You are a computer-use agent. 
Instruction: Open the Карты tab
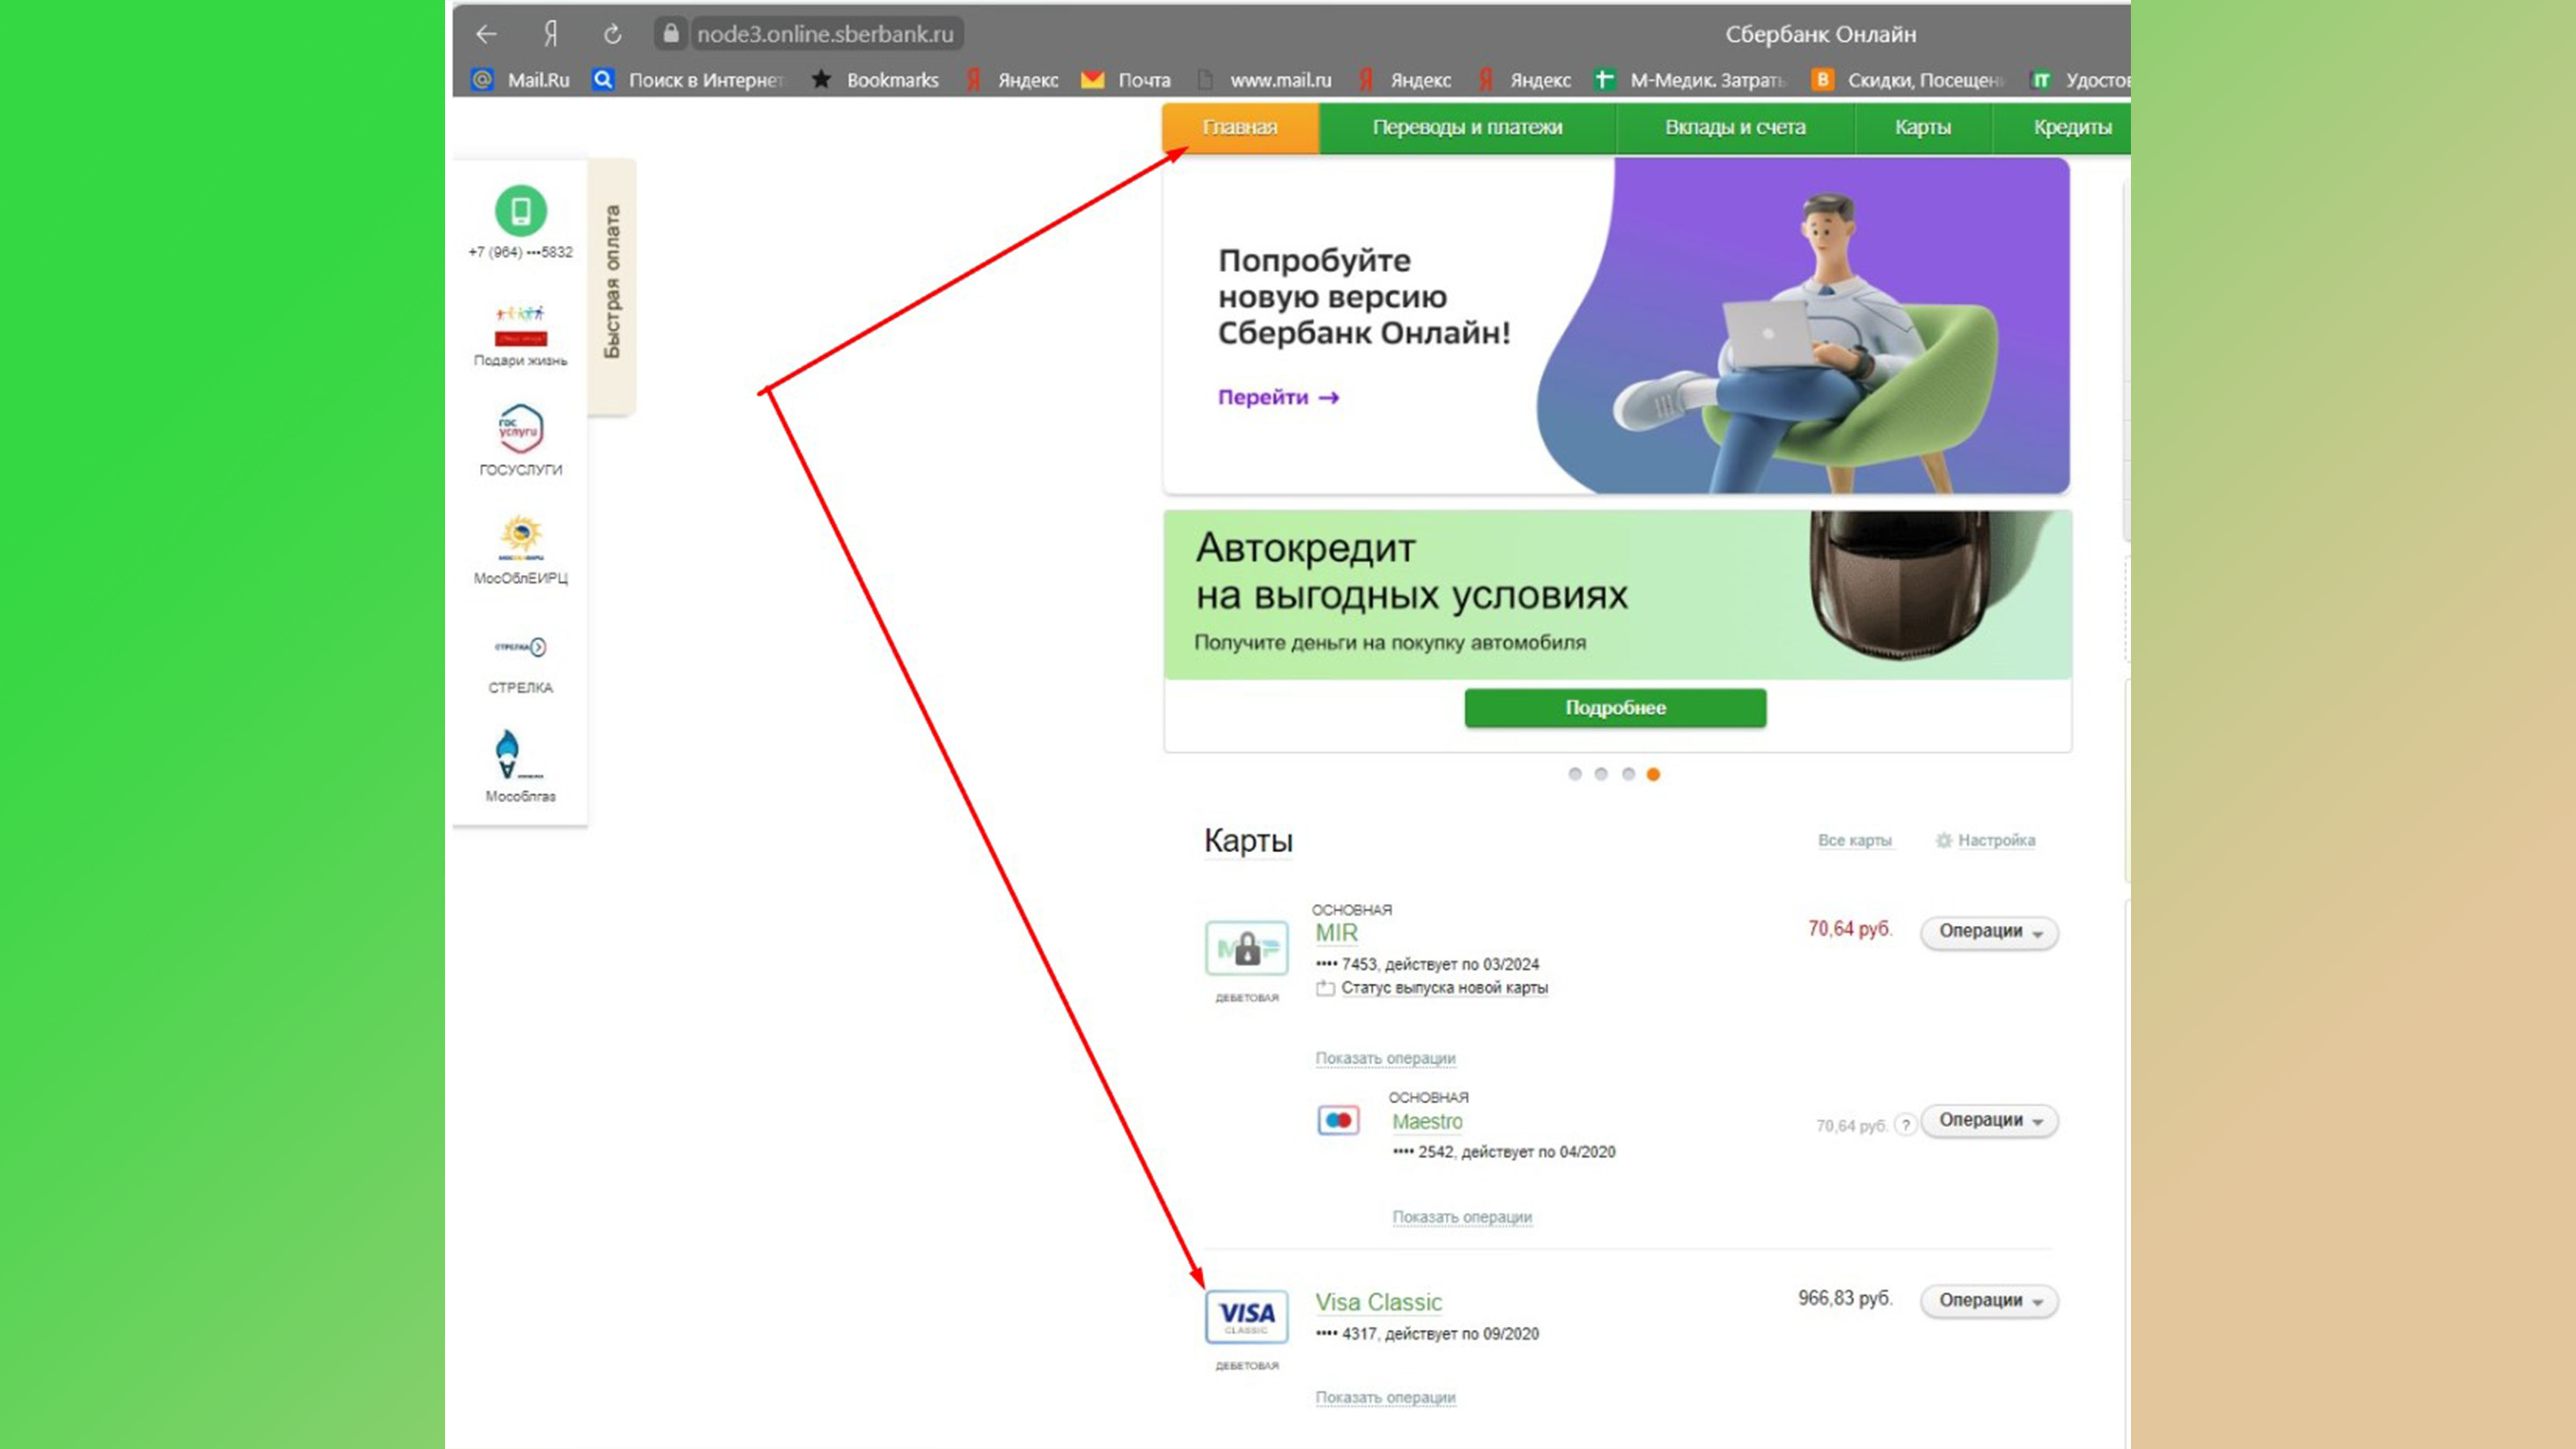point(1923,128)
